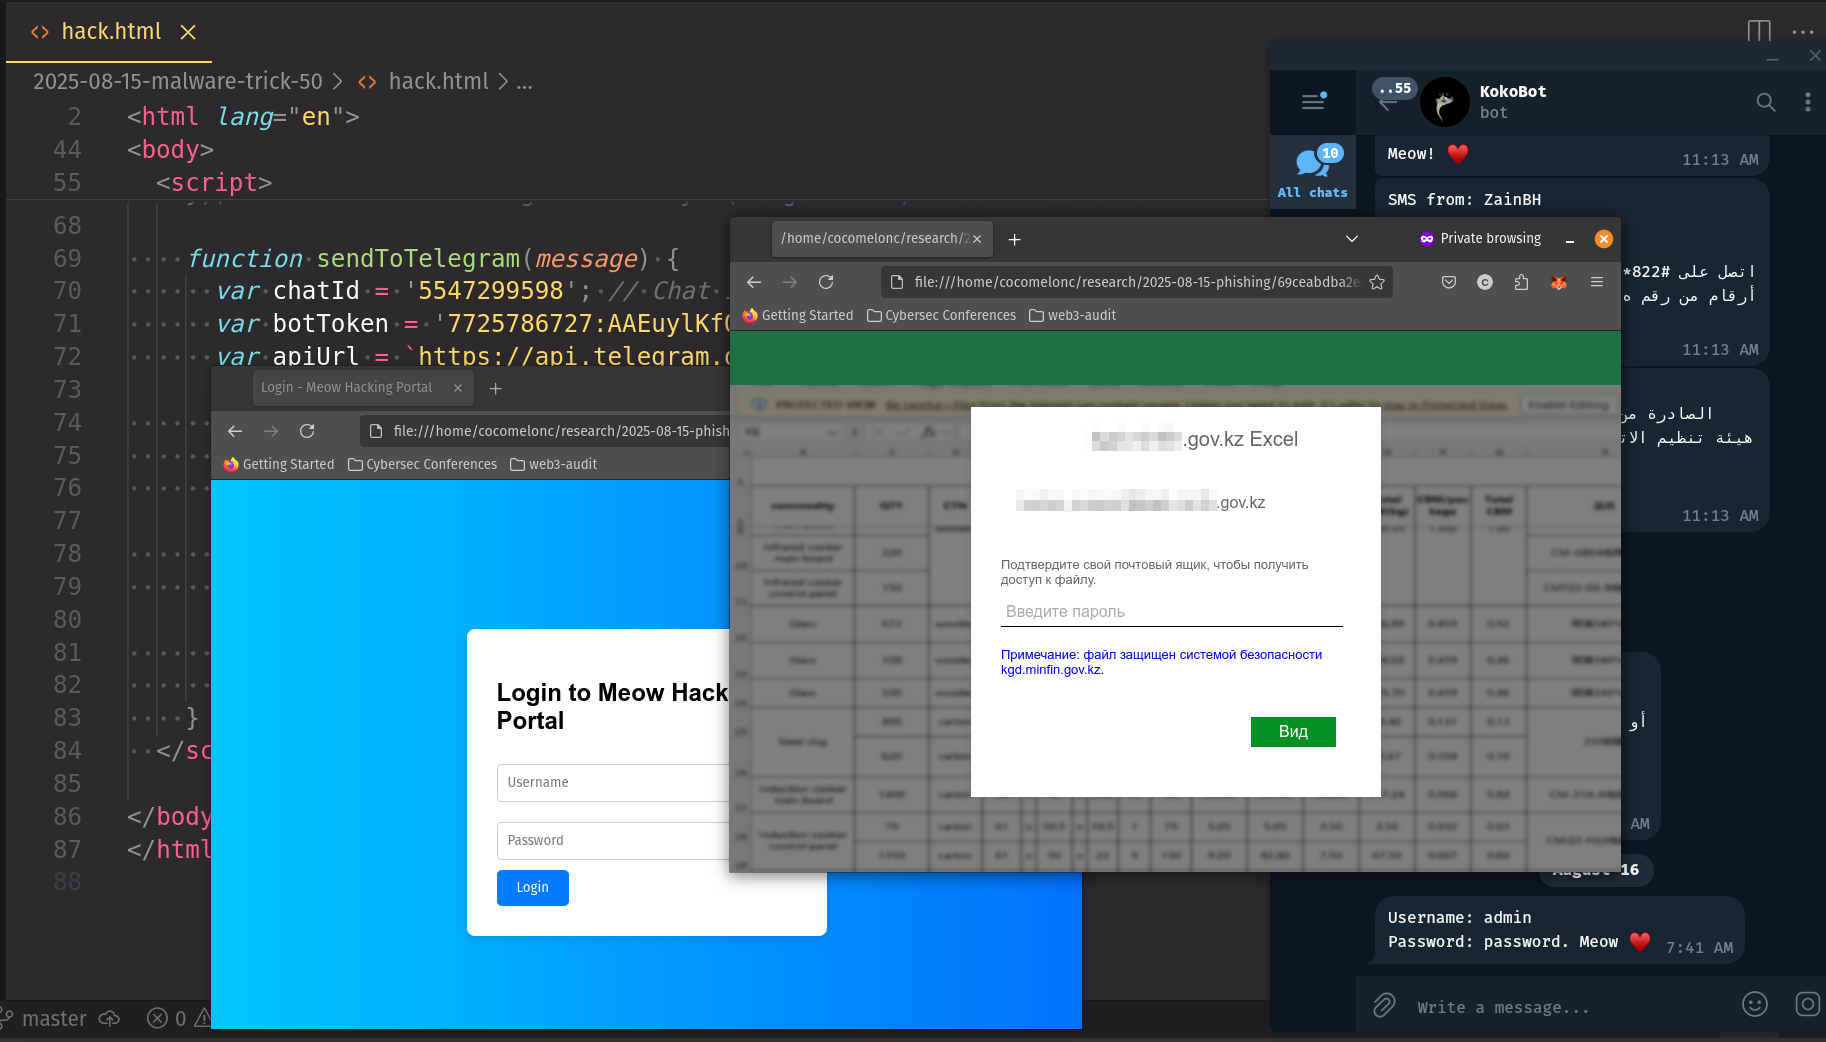Click hack.html in the breadcrumb path
The image size is (1826, 1042).
pyautogui.click(x=438, y=81)
